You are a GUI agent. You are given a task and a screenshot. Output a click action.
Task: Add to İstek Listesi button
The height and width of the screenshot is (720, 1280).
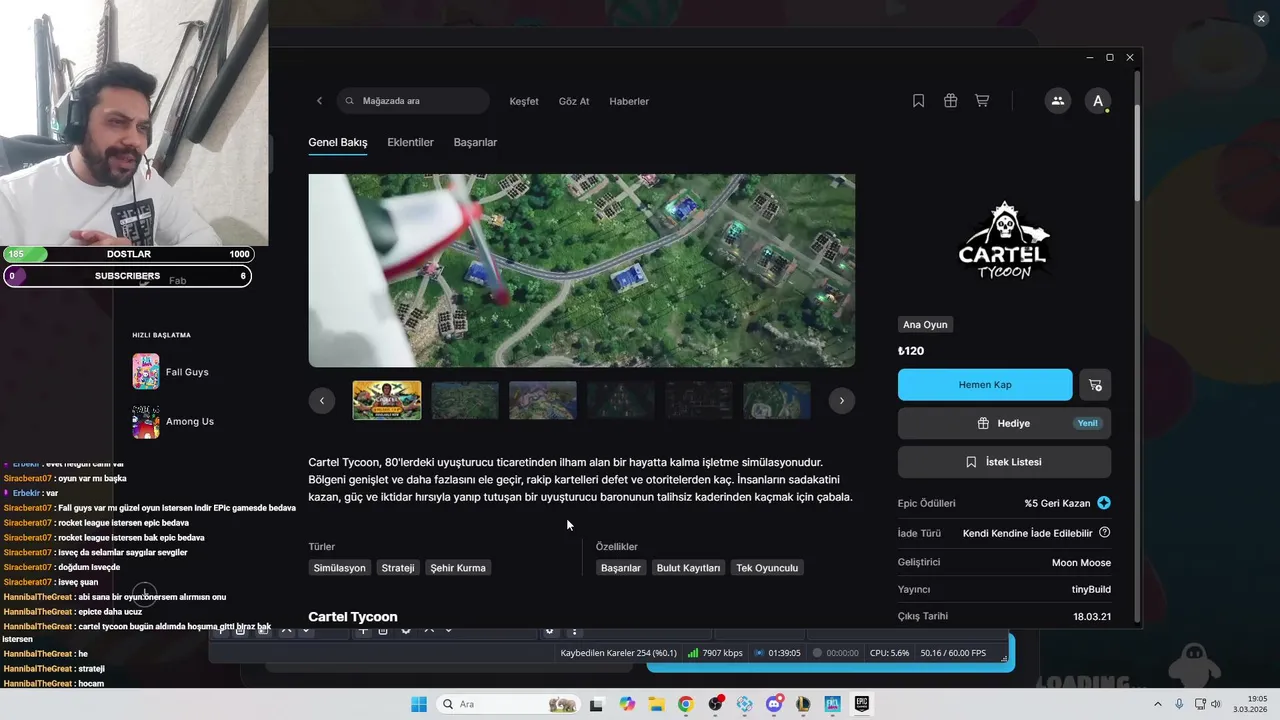(1004, 462)
